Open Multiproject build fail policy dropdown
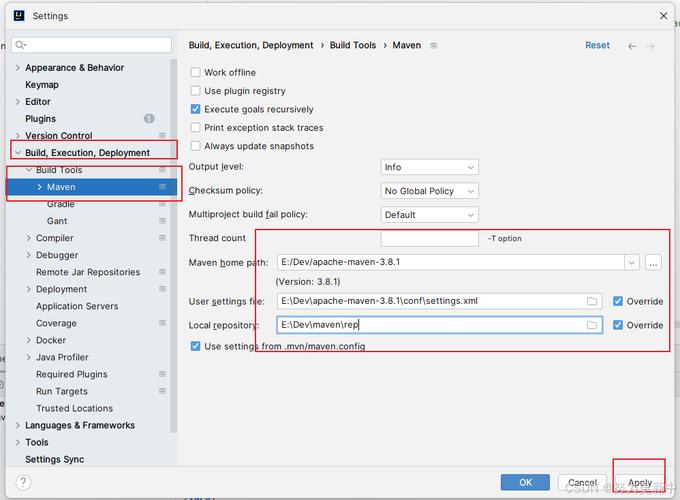 point(429,215)
